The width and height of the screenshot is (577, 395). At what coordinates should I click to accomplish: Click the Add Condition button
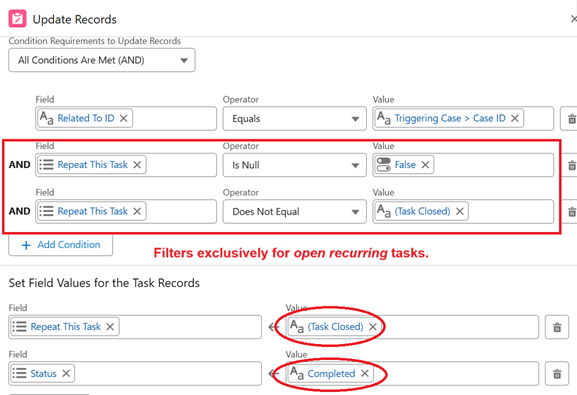61,245
